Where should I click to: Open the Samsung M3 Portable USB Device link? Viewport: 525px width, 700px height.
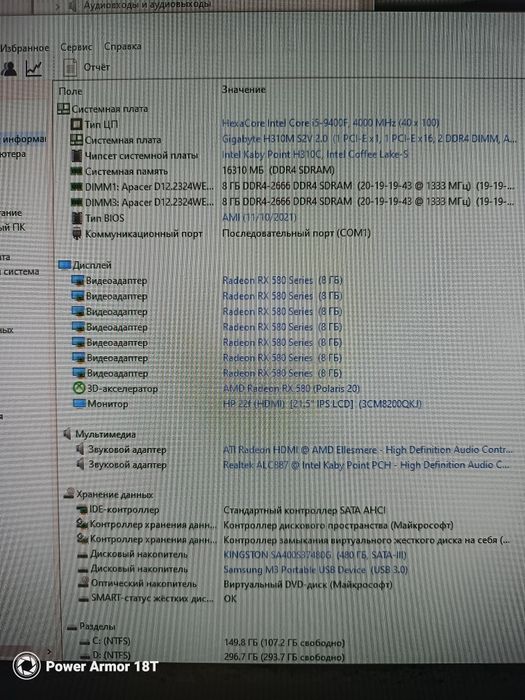316,570
